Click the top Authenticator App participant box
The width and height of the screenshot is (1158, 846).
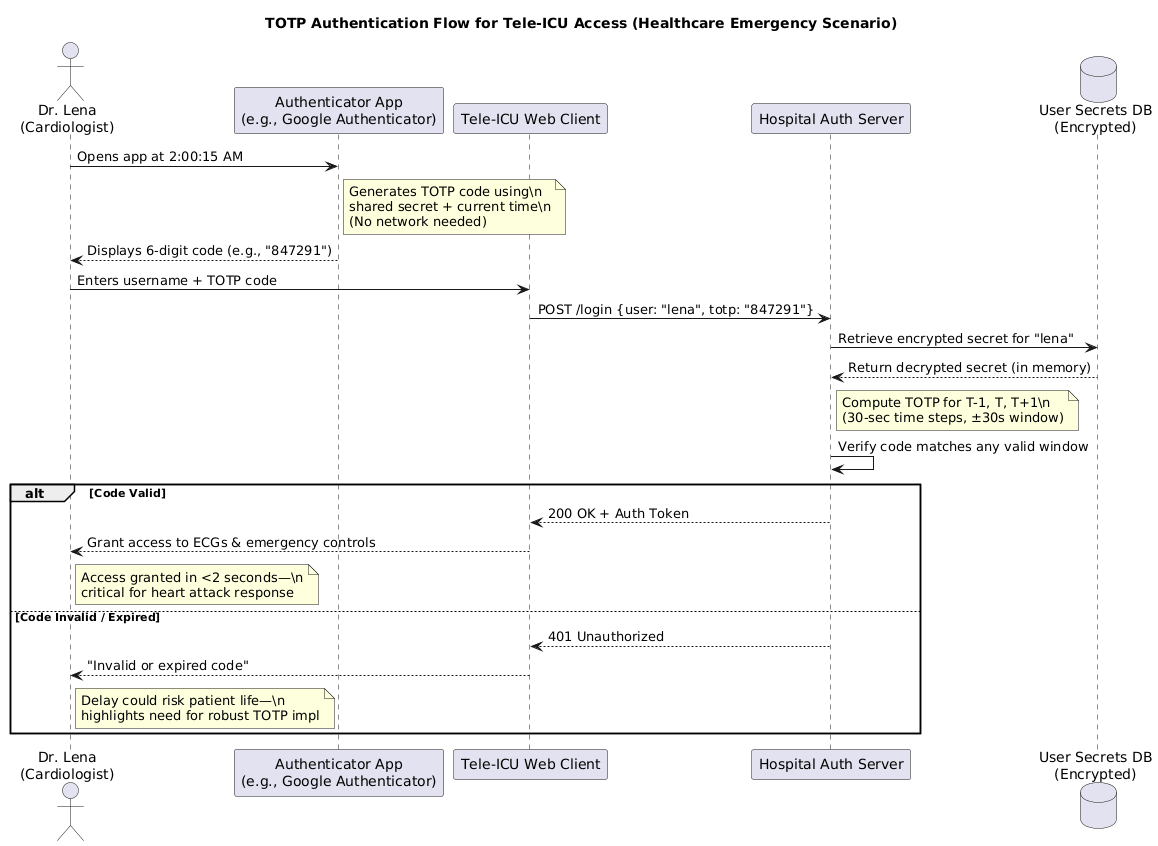click(x=338, y=111)
